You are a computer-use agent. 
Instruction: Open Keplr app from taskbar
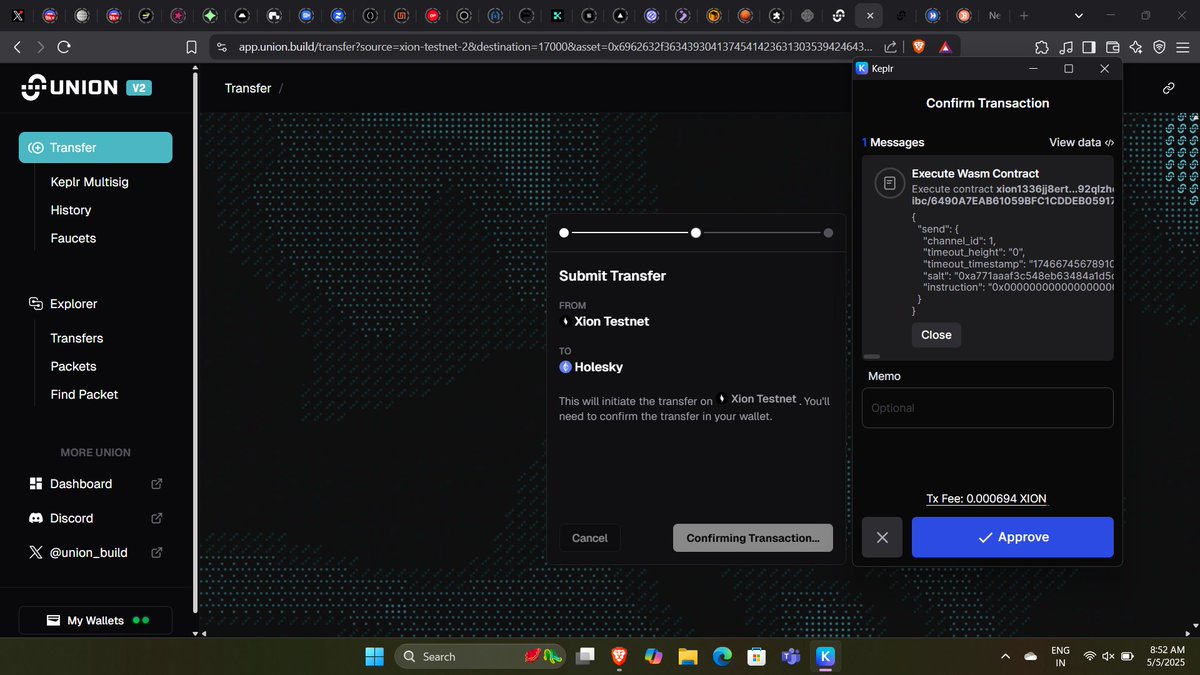pyautogui.click(x=826, y=656)
